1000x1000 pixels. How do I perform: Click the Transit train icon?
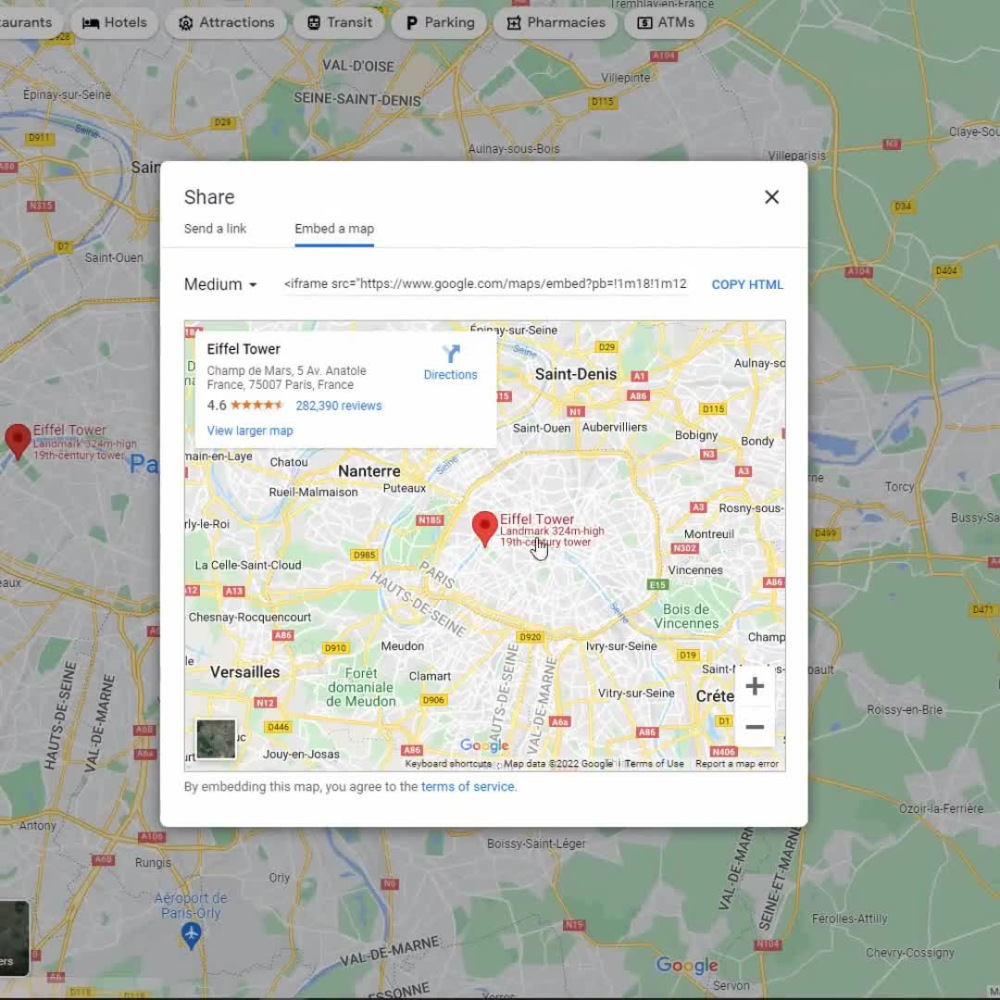(313, 23)
